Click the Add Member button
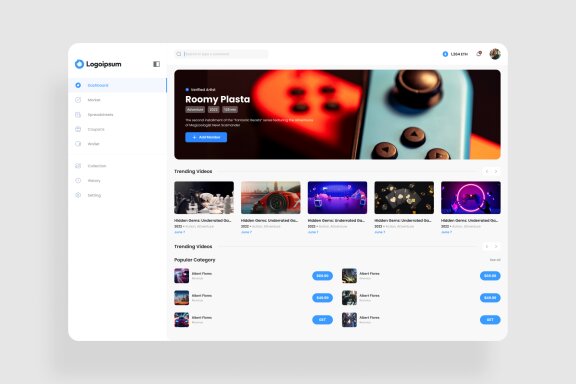 206,137
